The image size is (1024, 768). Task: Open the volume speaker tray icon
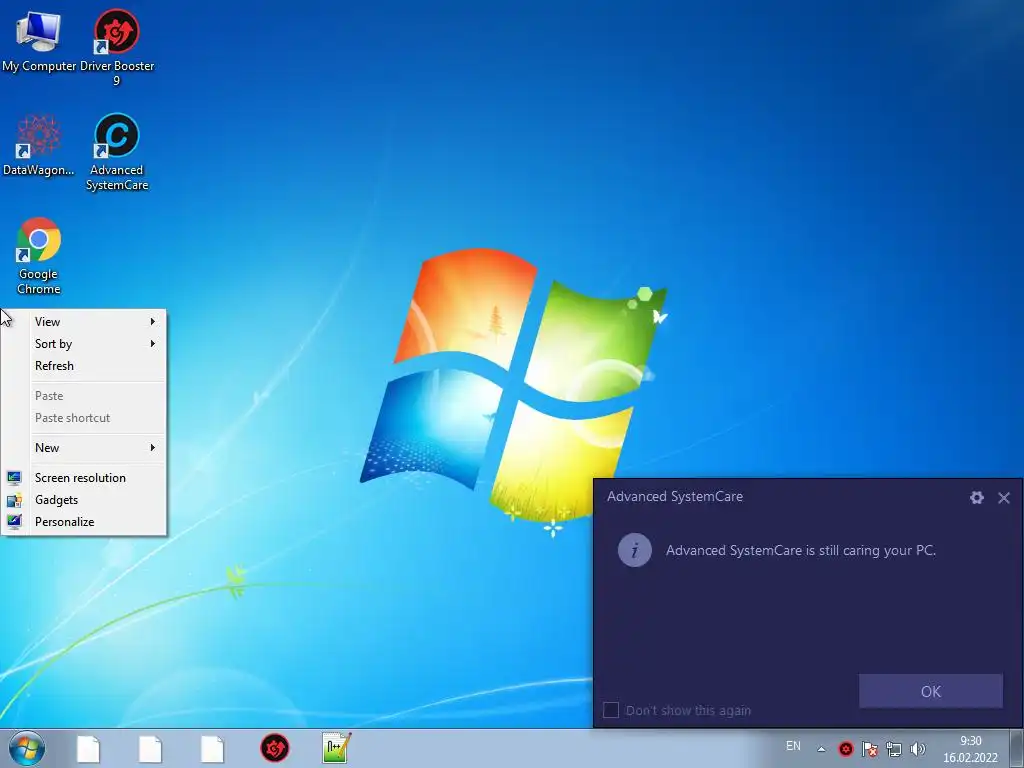(x=918, y=748)
